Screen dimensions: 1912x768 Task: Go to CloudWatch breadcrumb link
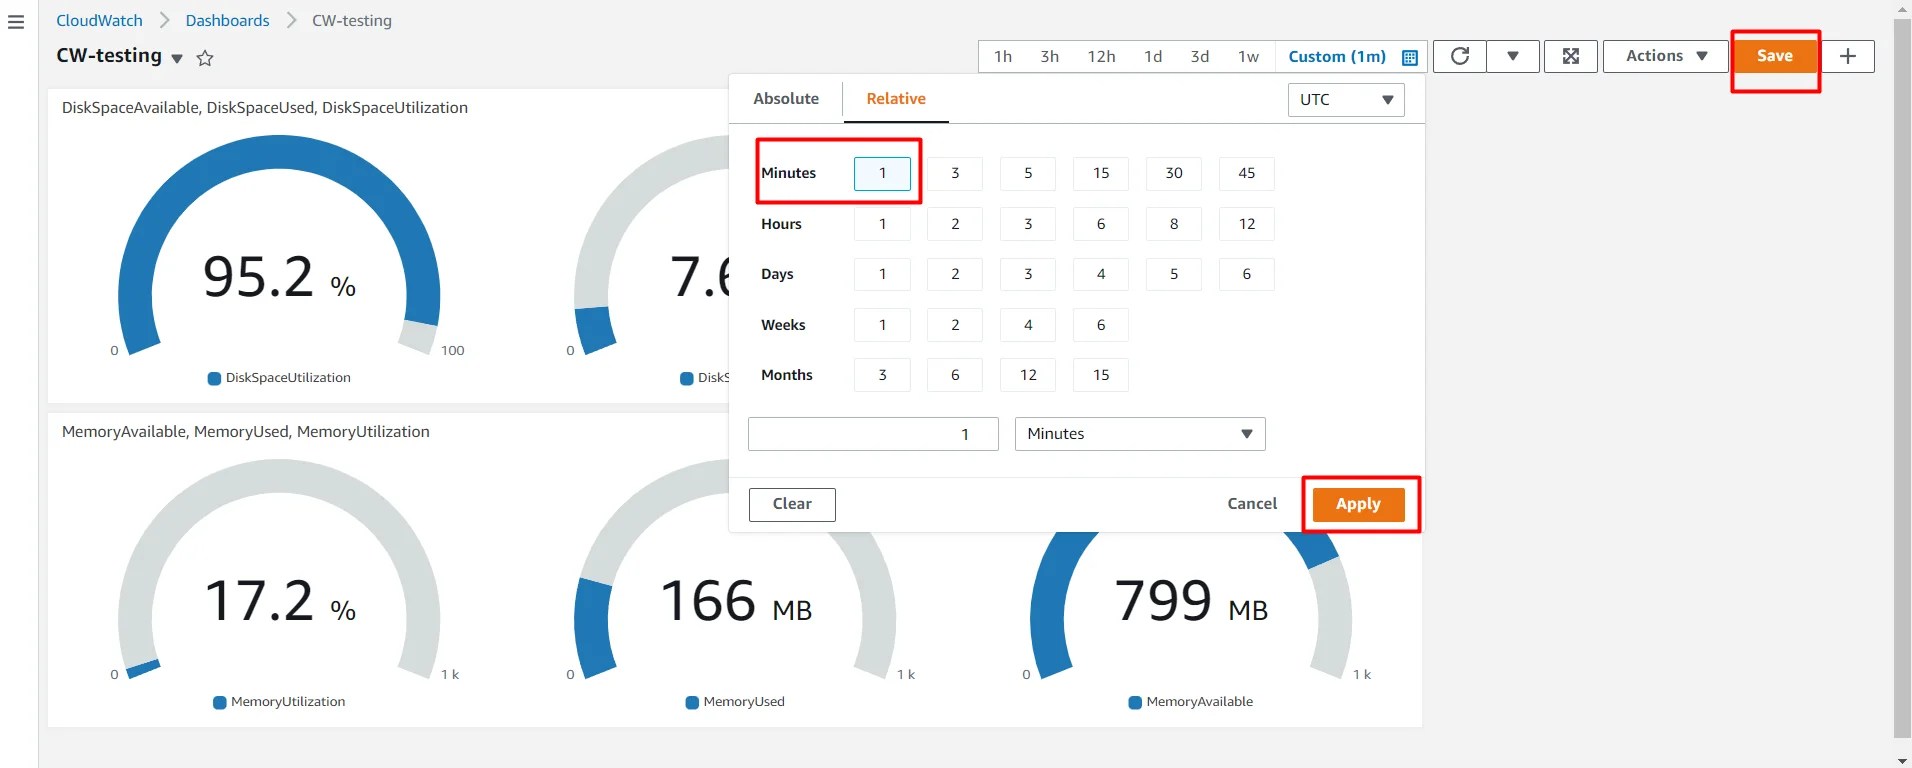(99, 20)
